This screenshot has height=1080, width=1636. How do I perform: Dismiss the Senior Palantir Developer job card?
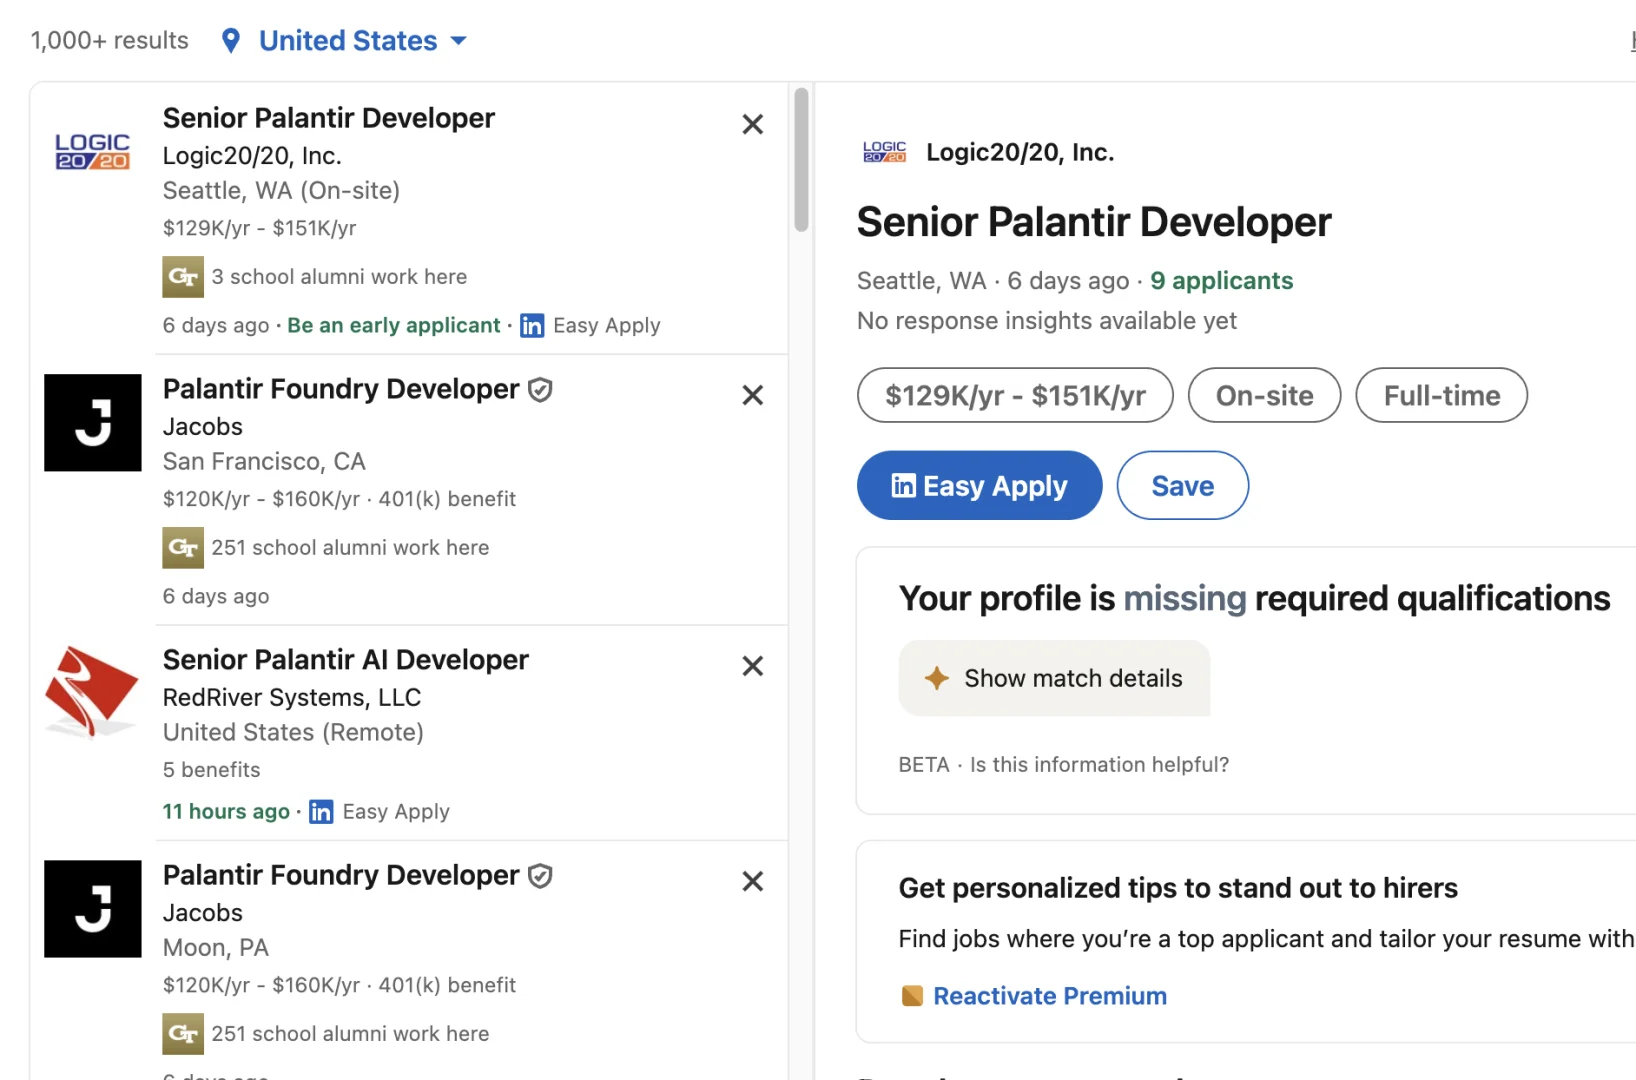[753, 124]
